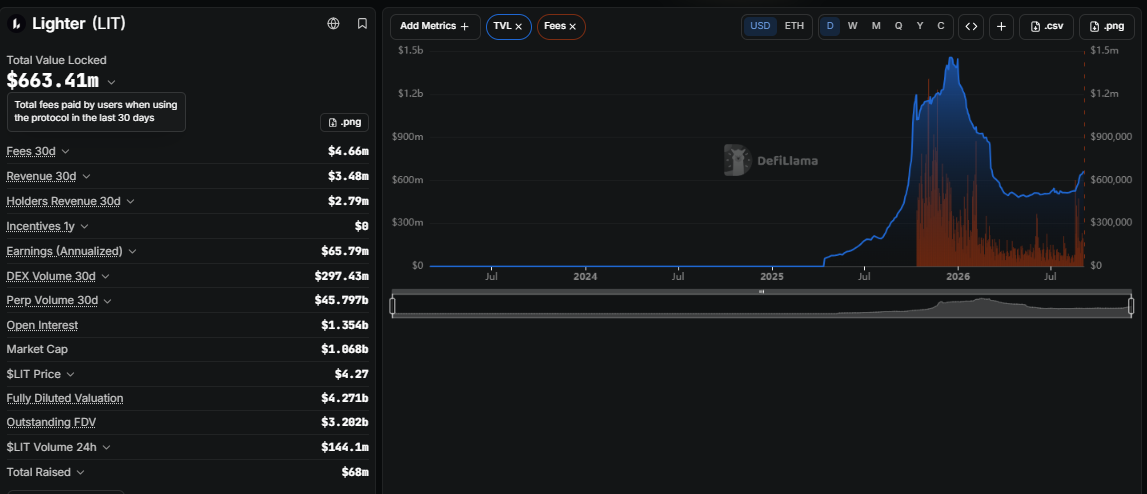The width and height of the screenshot is (1147, 494).
Task: Switch chart denomination to ETH
Action: pyautogui.click(x=794, y=26)
